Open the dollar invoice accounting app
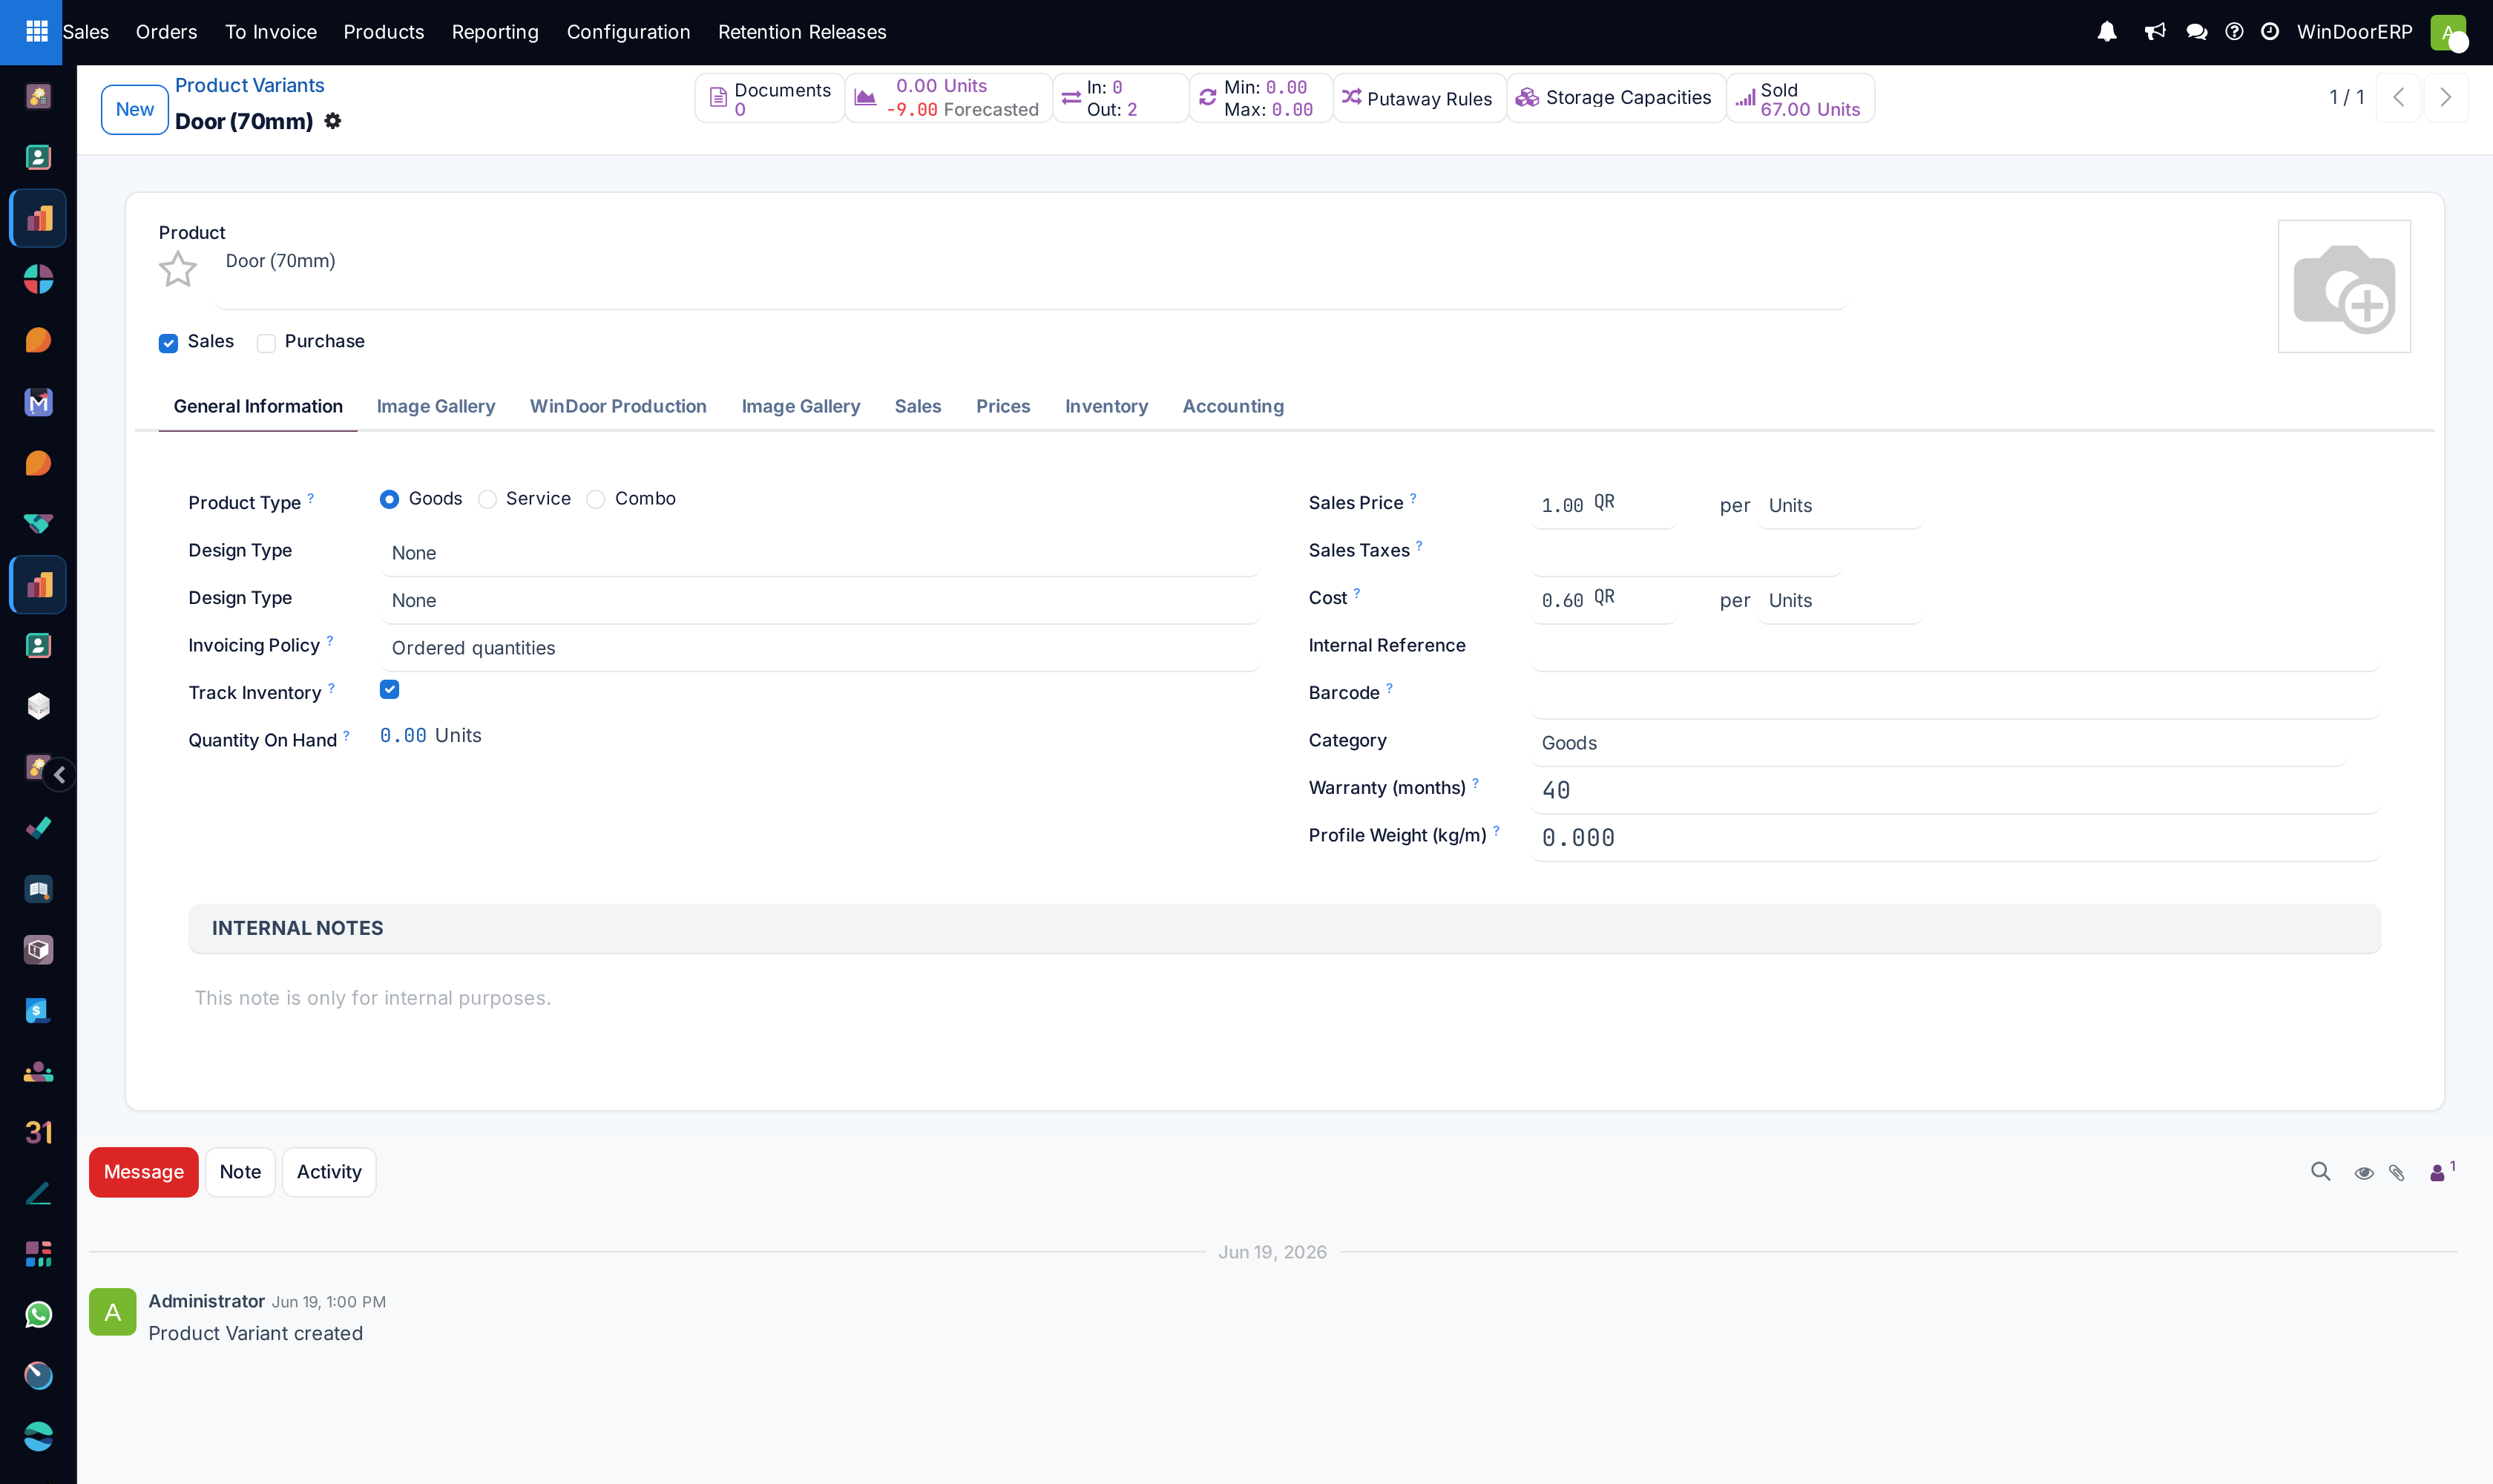Viewport: 2493px width, 1484px height. coord(38,1010)
